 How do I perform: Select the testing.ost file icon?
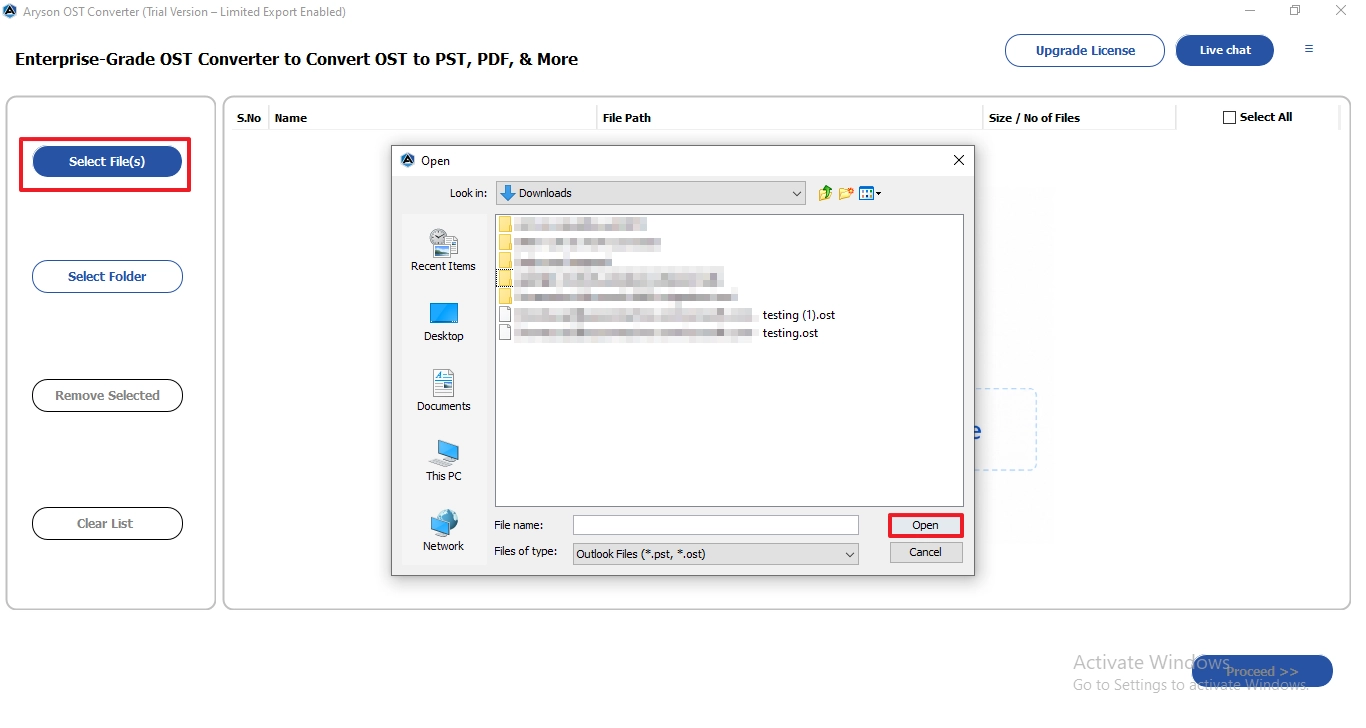tap(505, 332)
